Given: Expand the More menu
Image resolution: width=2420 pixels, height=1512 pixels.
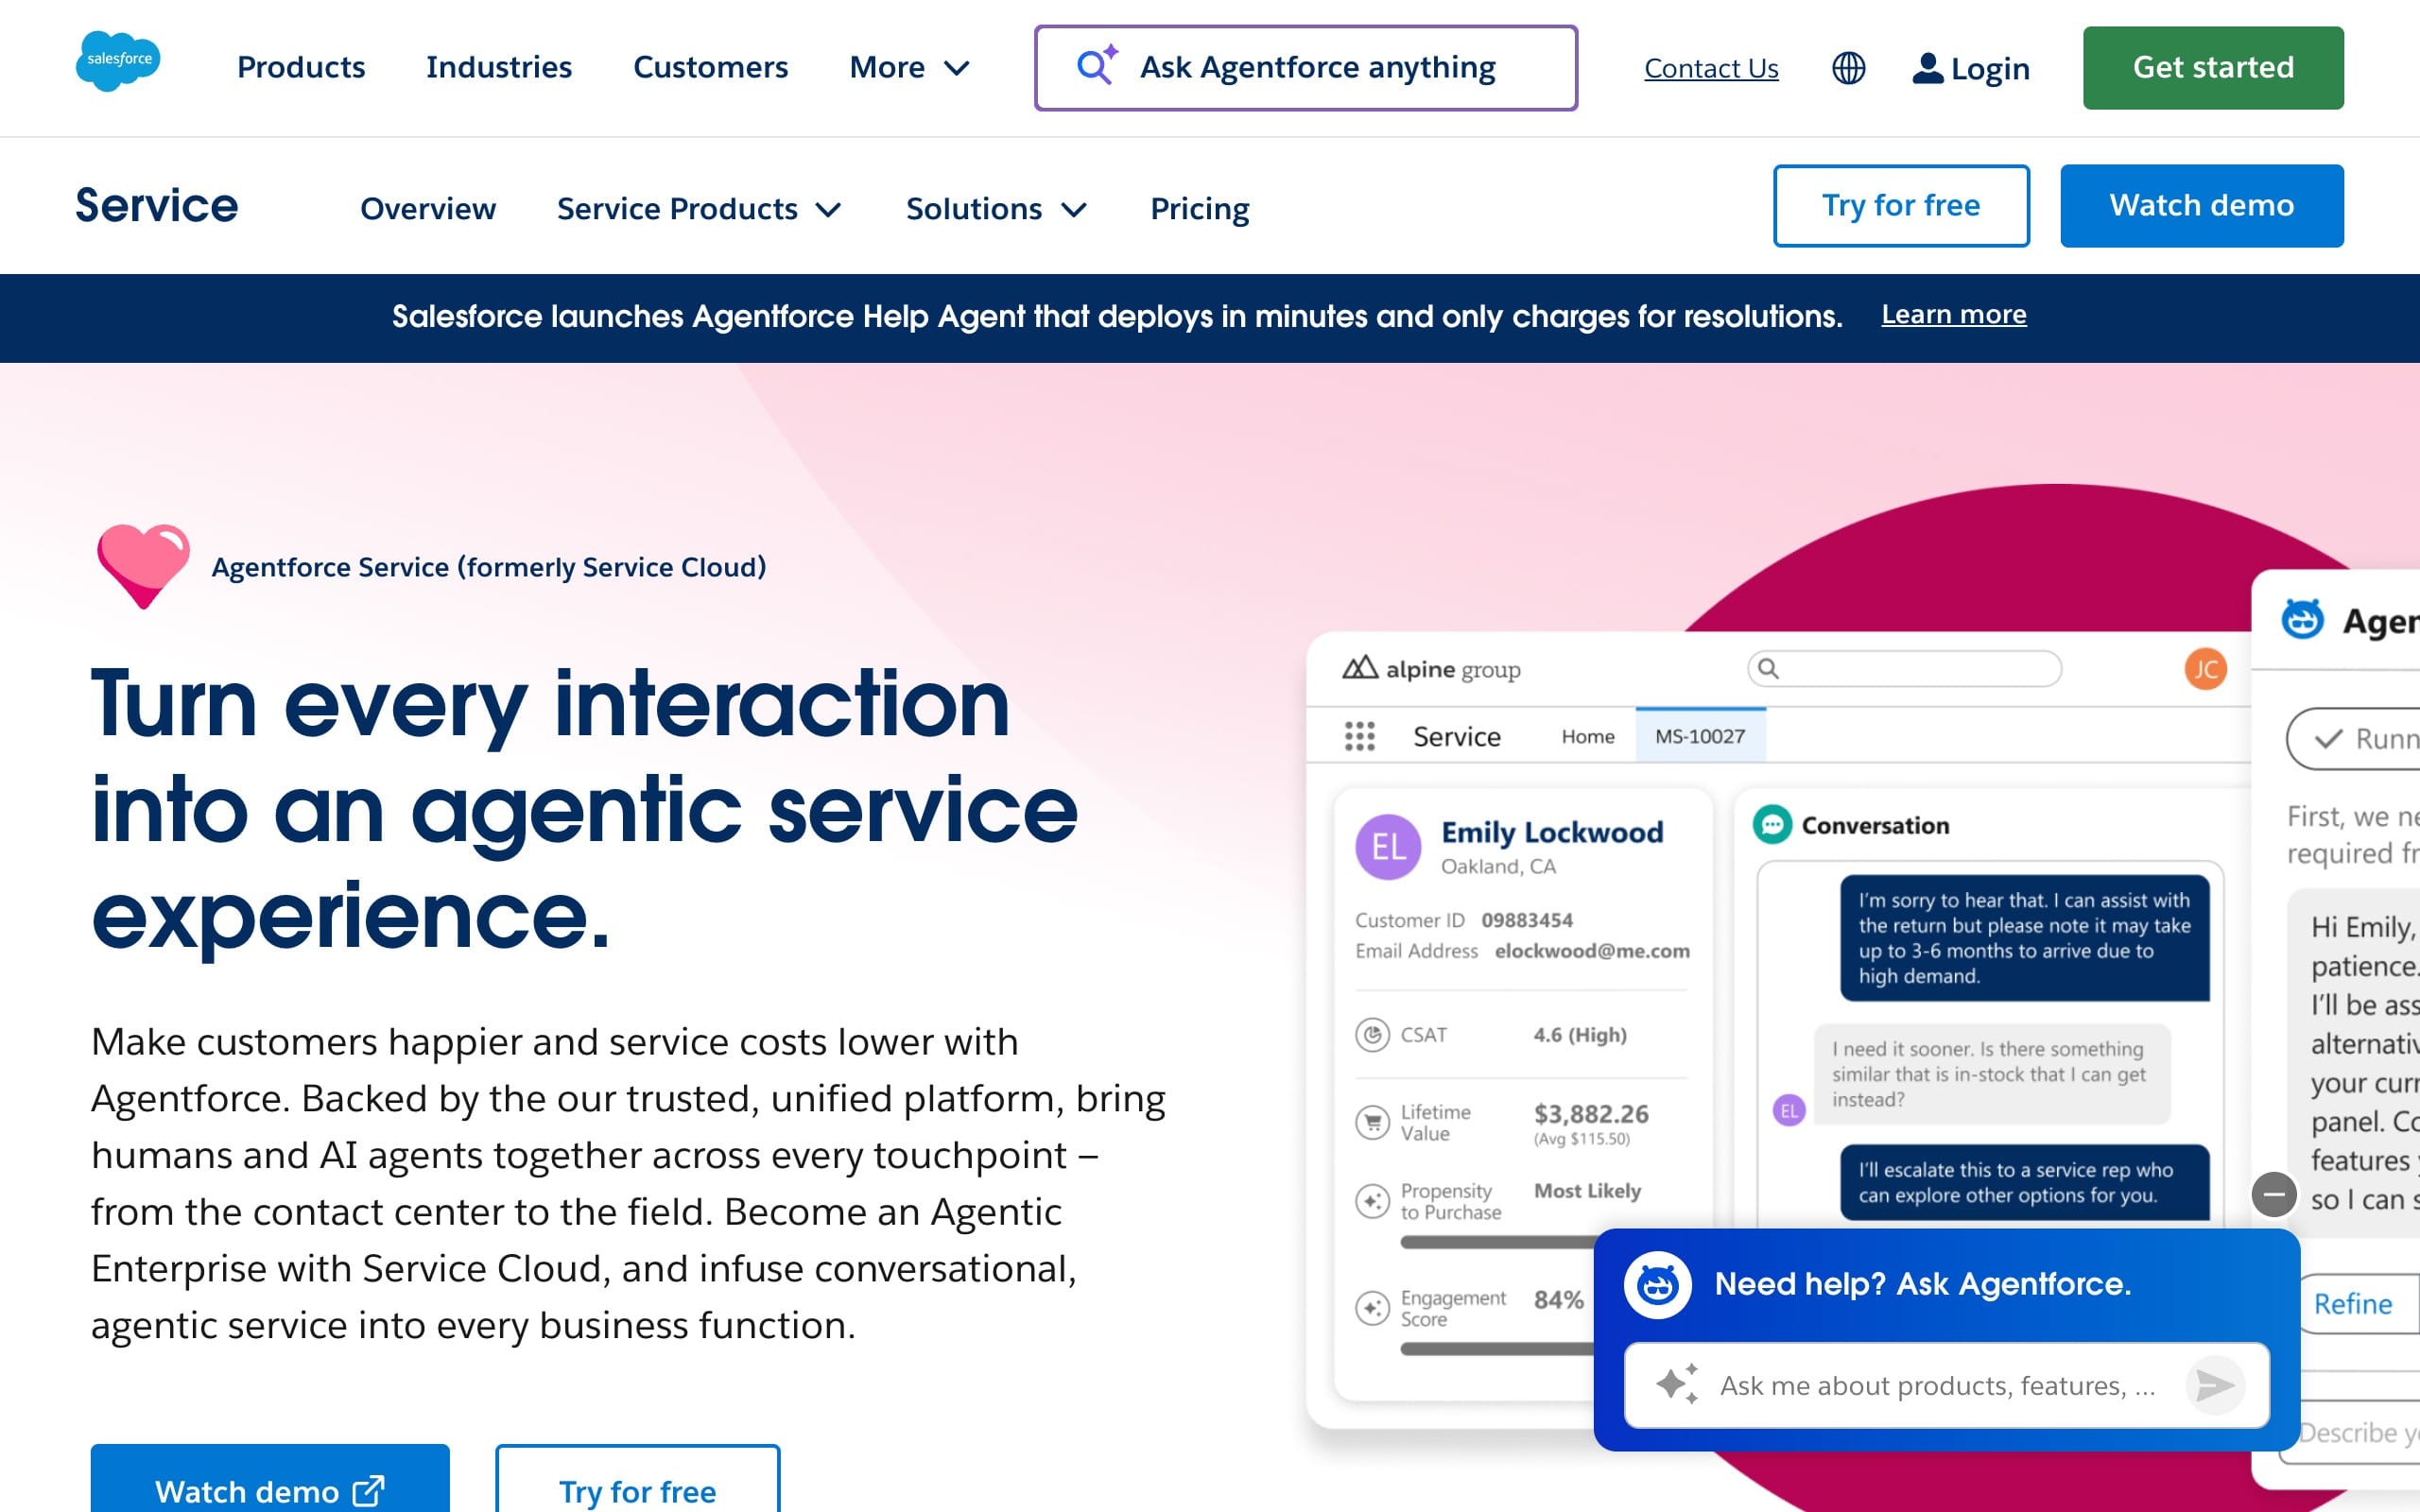Looking at the screenshot, I should (x=909, y=67).
